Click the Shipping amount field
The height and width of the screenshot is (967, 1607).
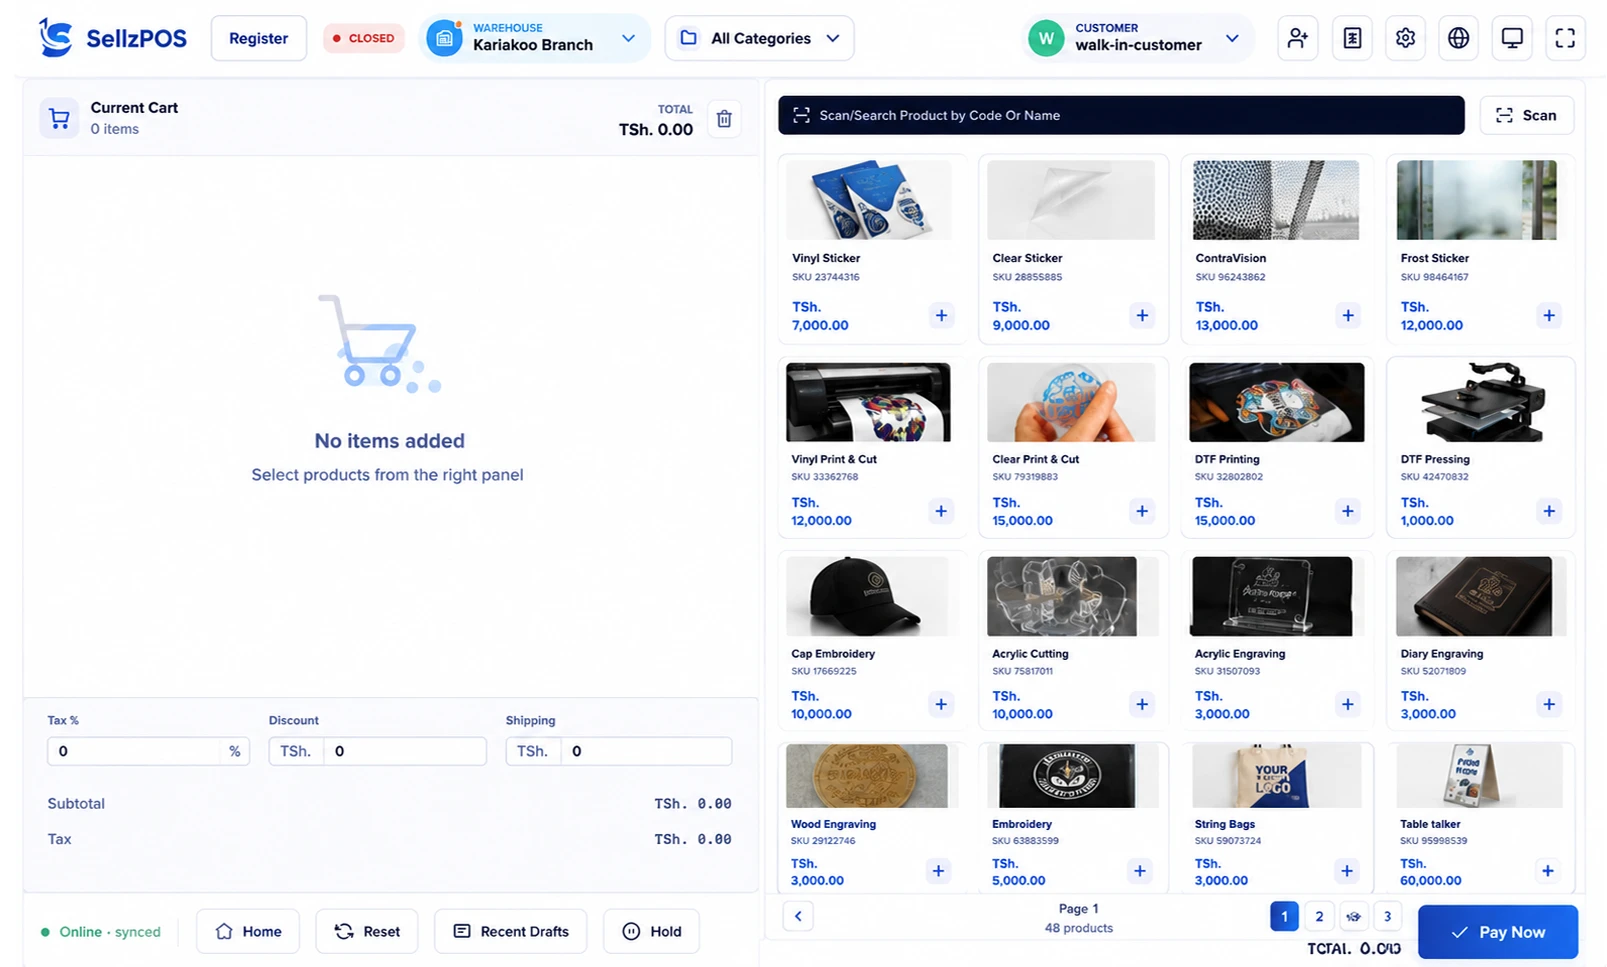619,751
